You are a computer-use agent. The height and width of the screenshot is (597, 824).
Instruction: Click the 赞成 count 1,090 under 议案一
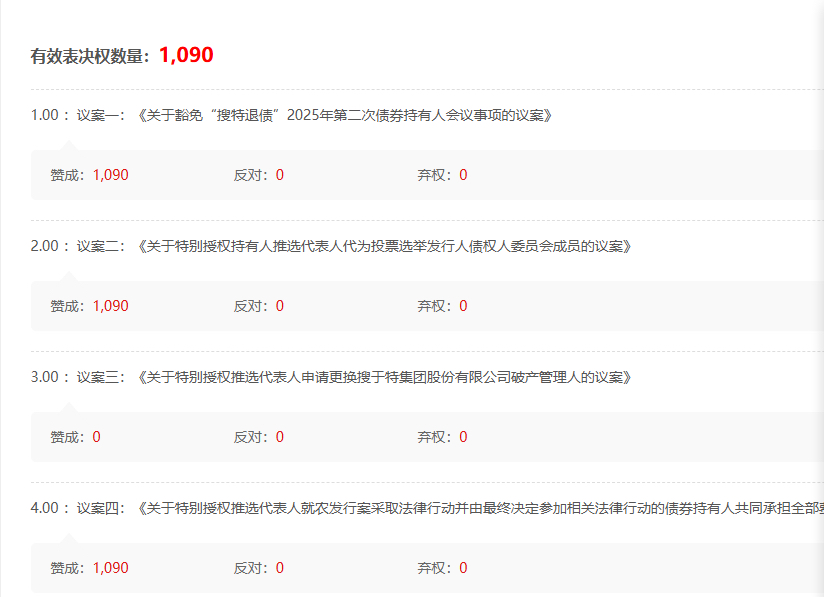(110, 175)
